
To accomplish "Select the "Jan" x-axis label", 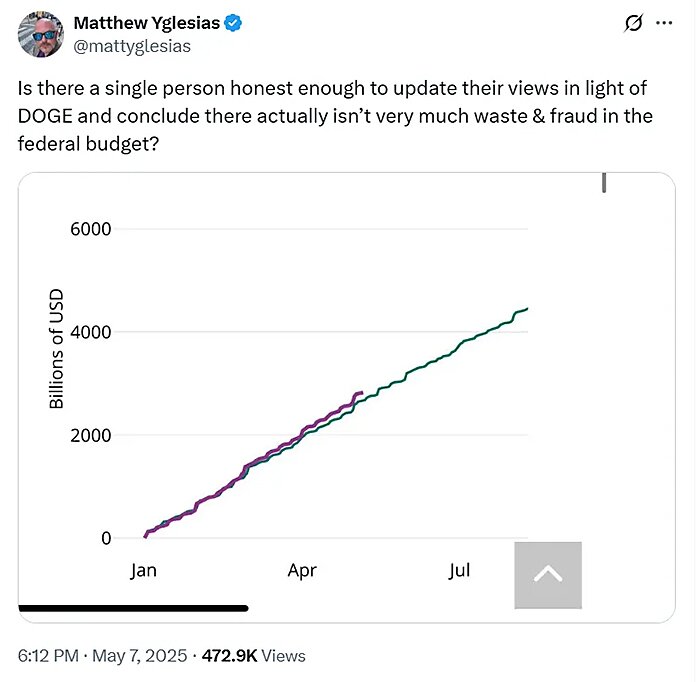I will pyautogui.click(x=143, y=571).
